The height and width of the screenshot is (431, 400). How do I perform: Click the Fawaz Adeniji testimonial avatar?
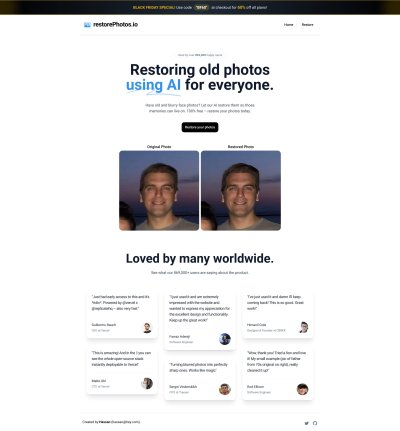225,339
